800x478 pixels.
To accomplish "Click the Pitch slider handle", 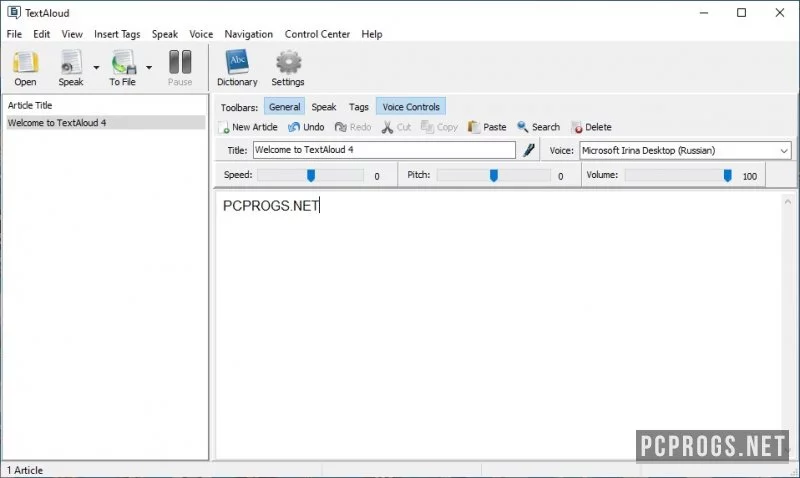I will (x=493, y=175).
